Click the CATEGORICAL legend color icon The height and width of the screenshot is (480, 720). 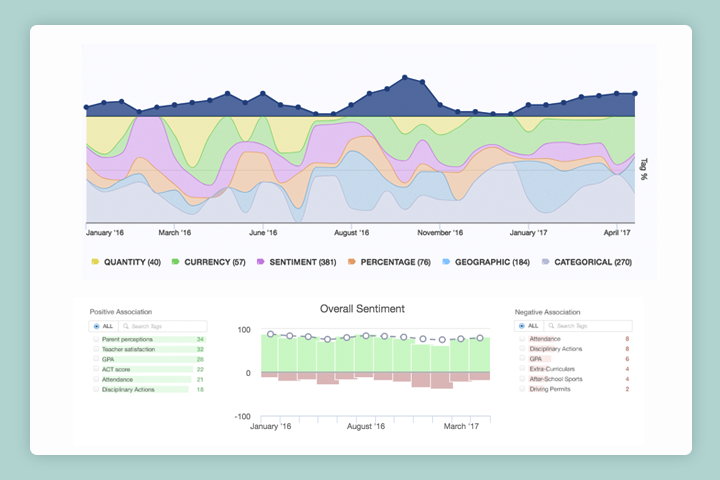[x=545, y=262]
